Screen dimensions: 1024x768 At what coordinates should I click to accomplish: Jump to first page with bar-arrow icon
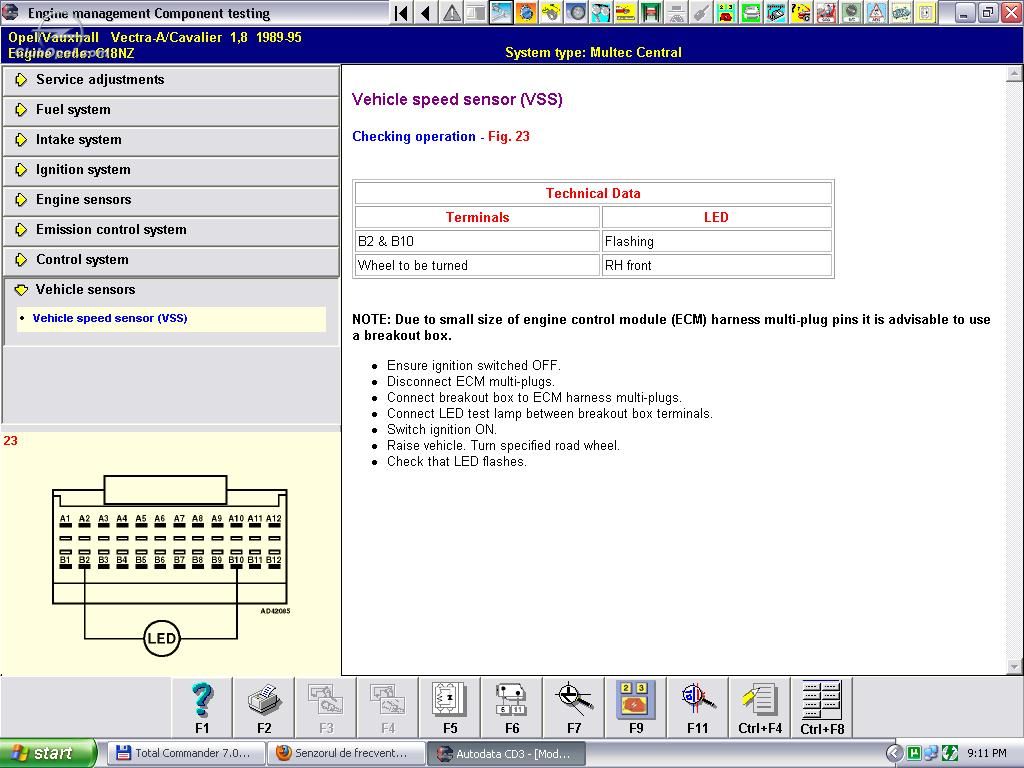point(402,12)
